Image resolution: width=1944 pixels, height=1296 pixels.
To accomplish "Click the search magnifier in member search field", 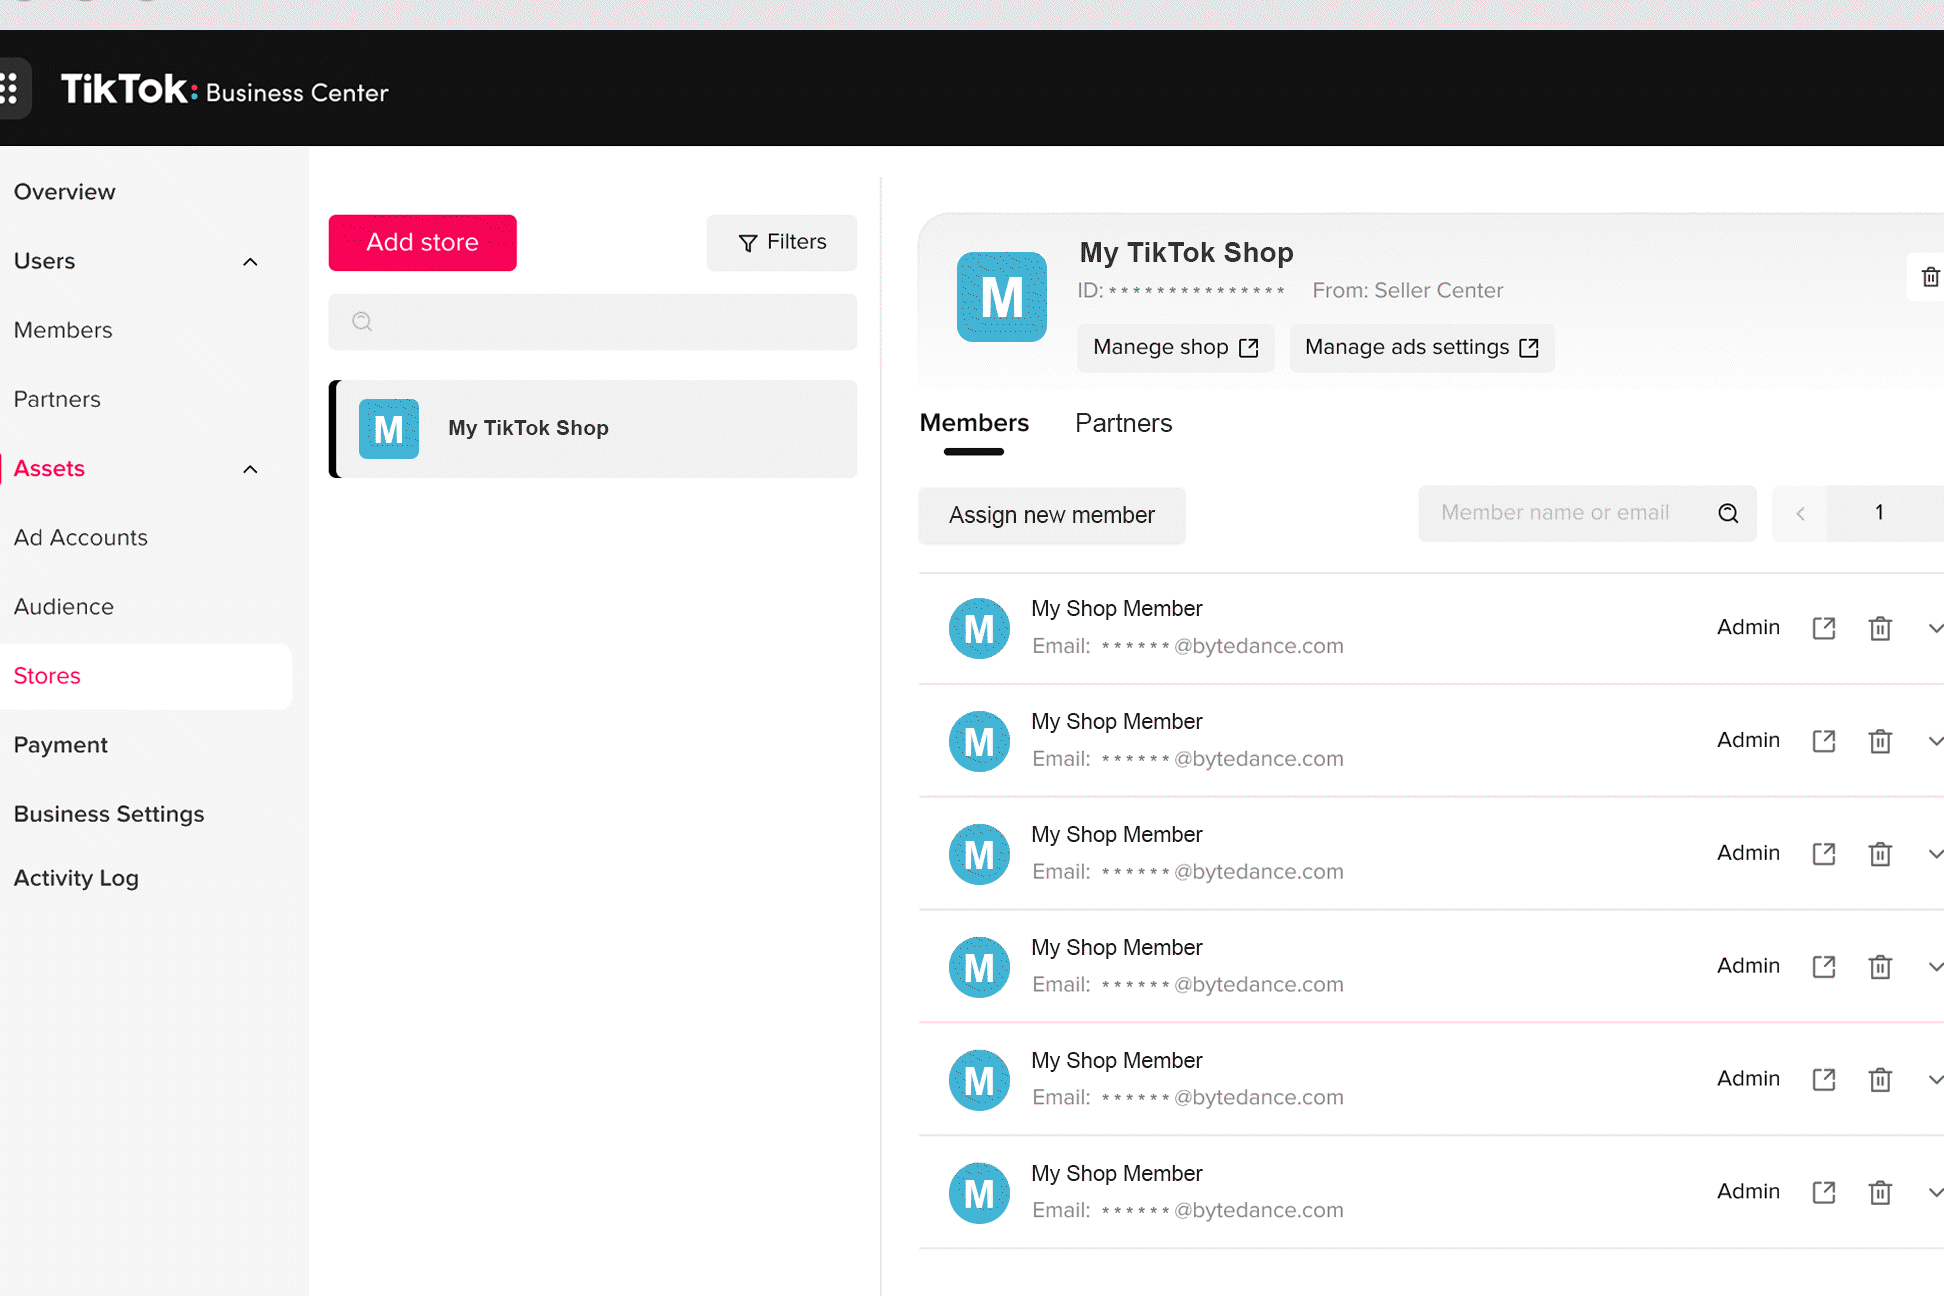I will click(1728, 513).
